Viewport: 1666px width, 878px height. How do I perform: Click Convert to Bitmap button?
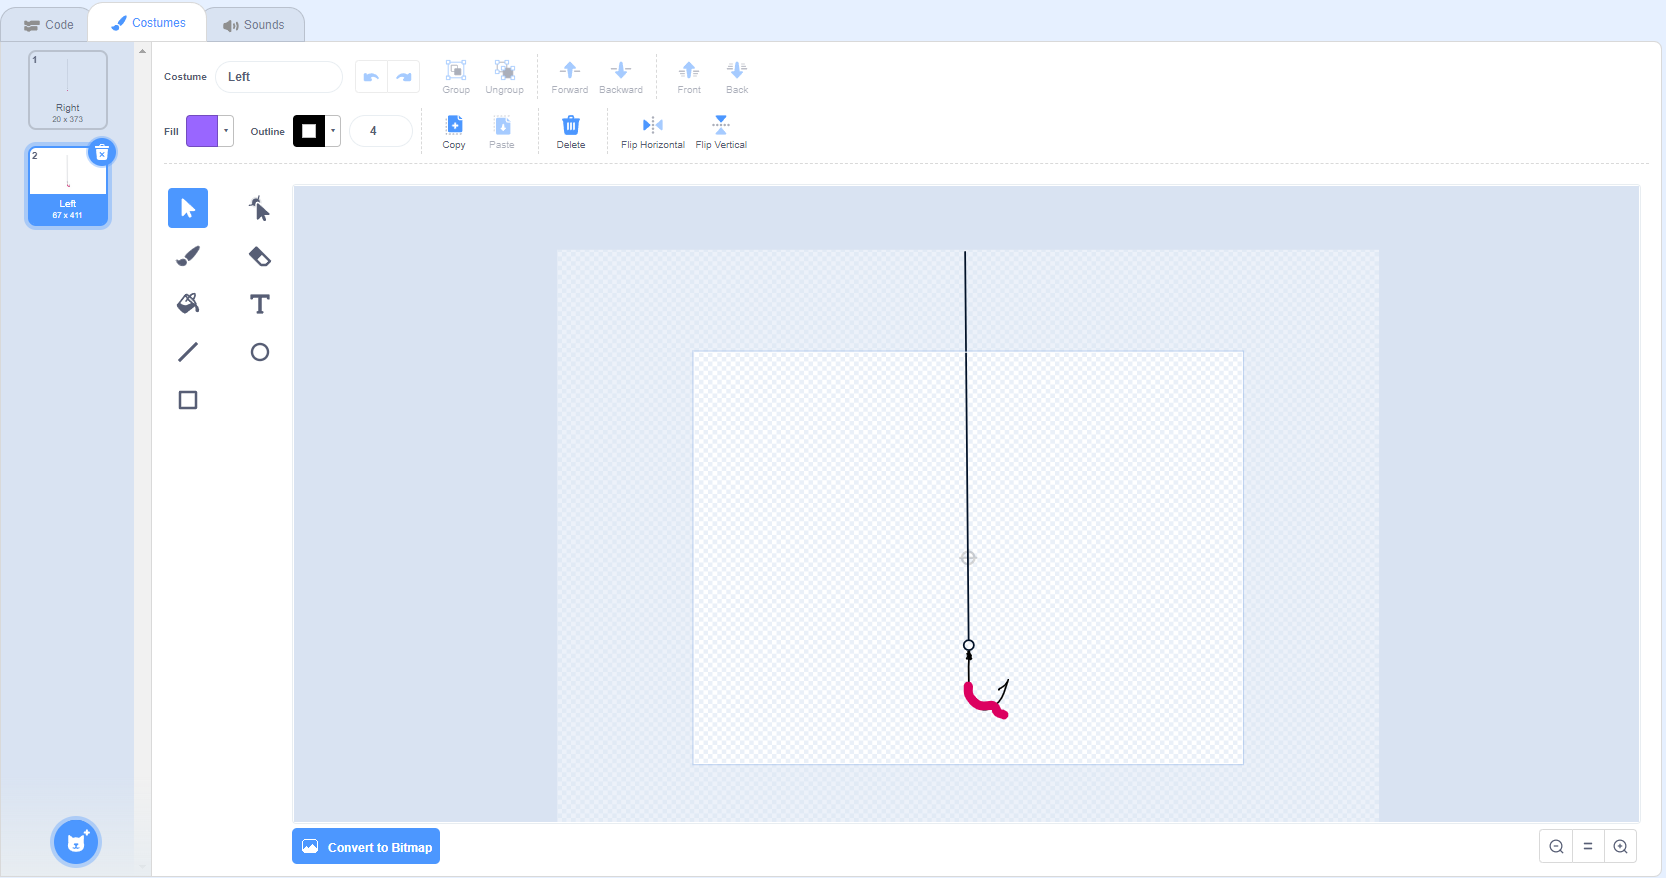366,847
